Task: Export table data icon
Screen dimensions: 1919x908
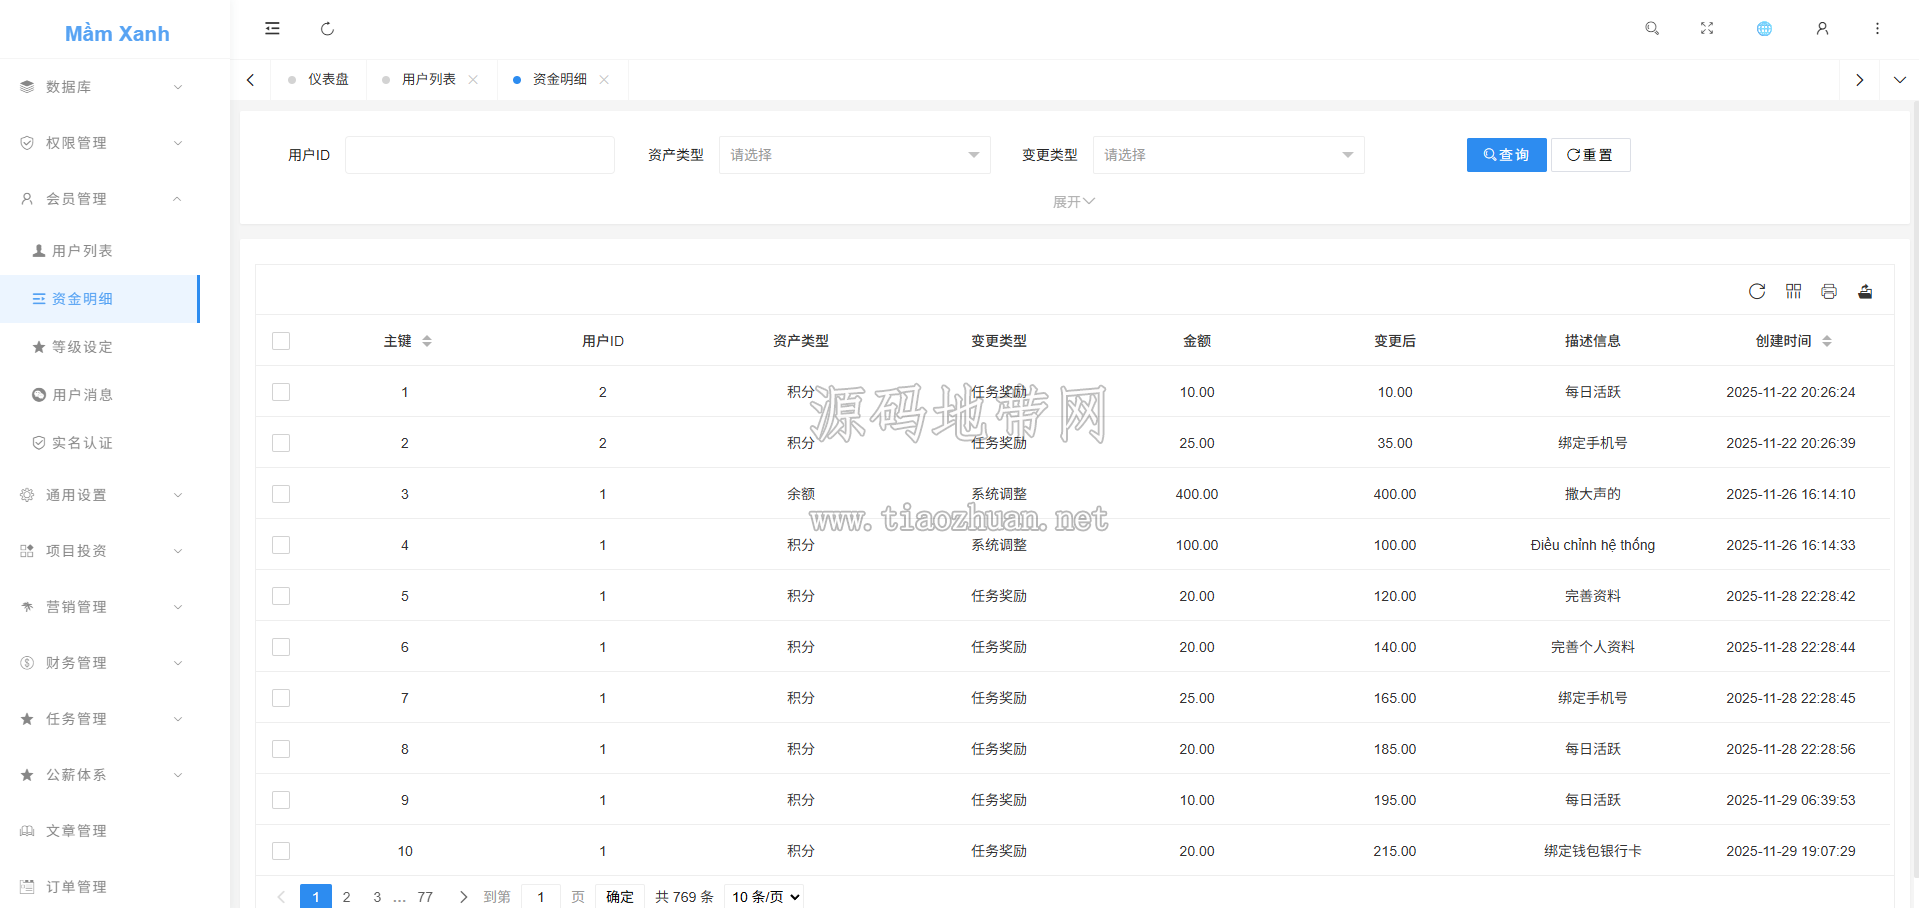Action: point(1865,291)
